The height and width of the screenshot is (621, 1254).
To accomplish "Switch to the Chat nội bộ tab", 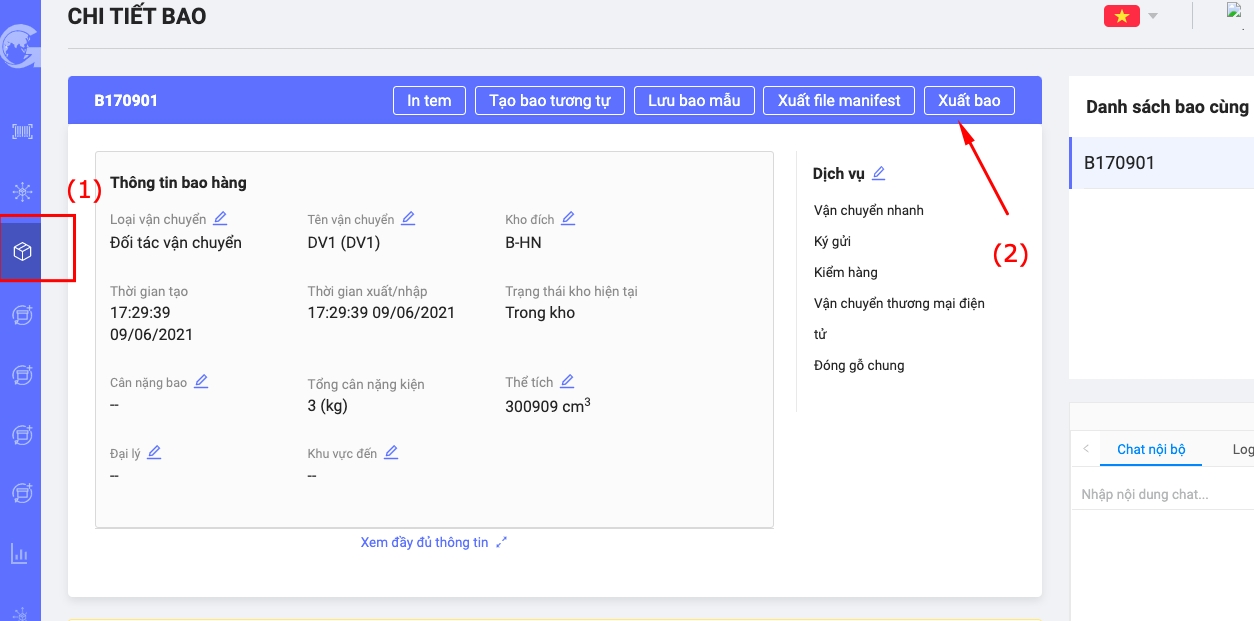I will pos(1151,449).
